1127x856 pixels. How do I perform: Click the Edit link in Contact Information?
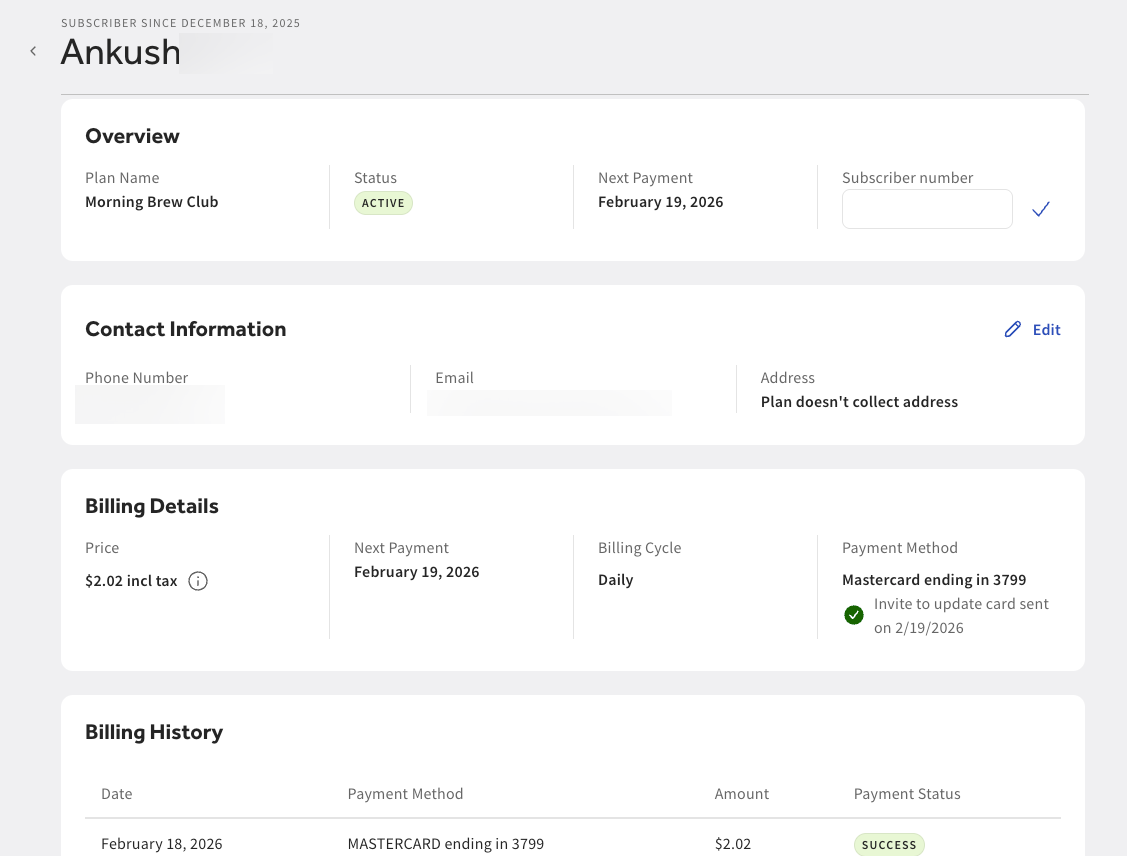1046,329
